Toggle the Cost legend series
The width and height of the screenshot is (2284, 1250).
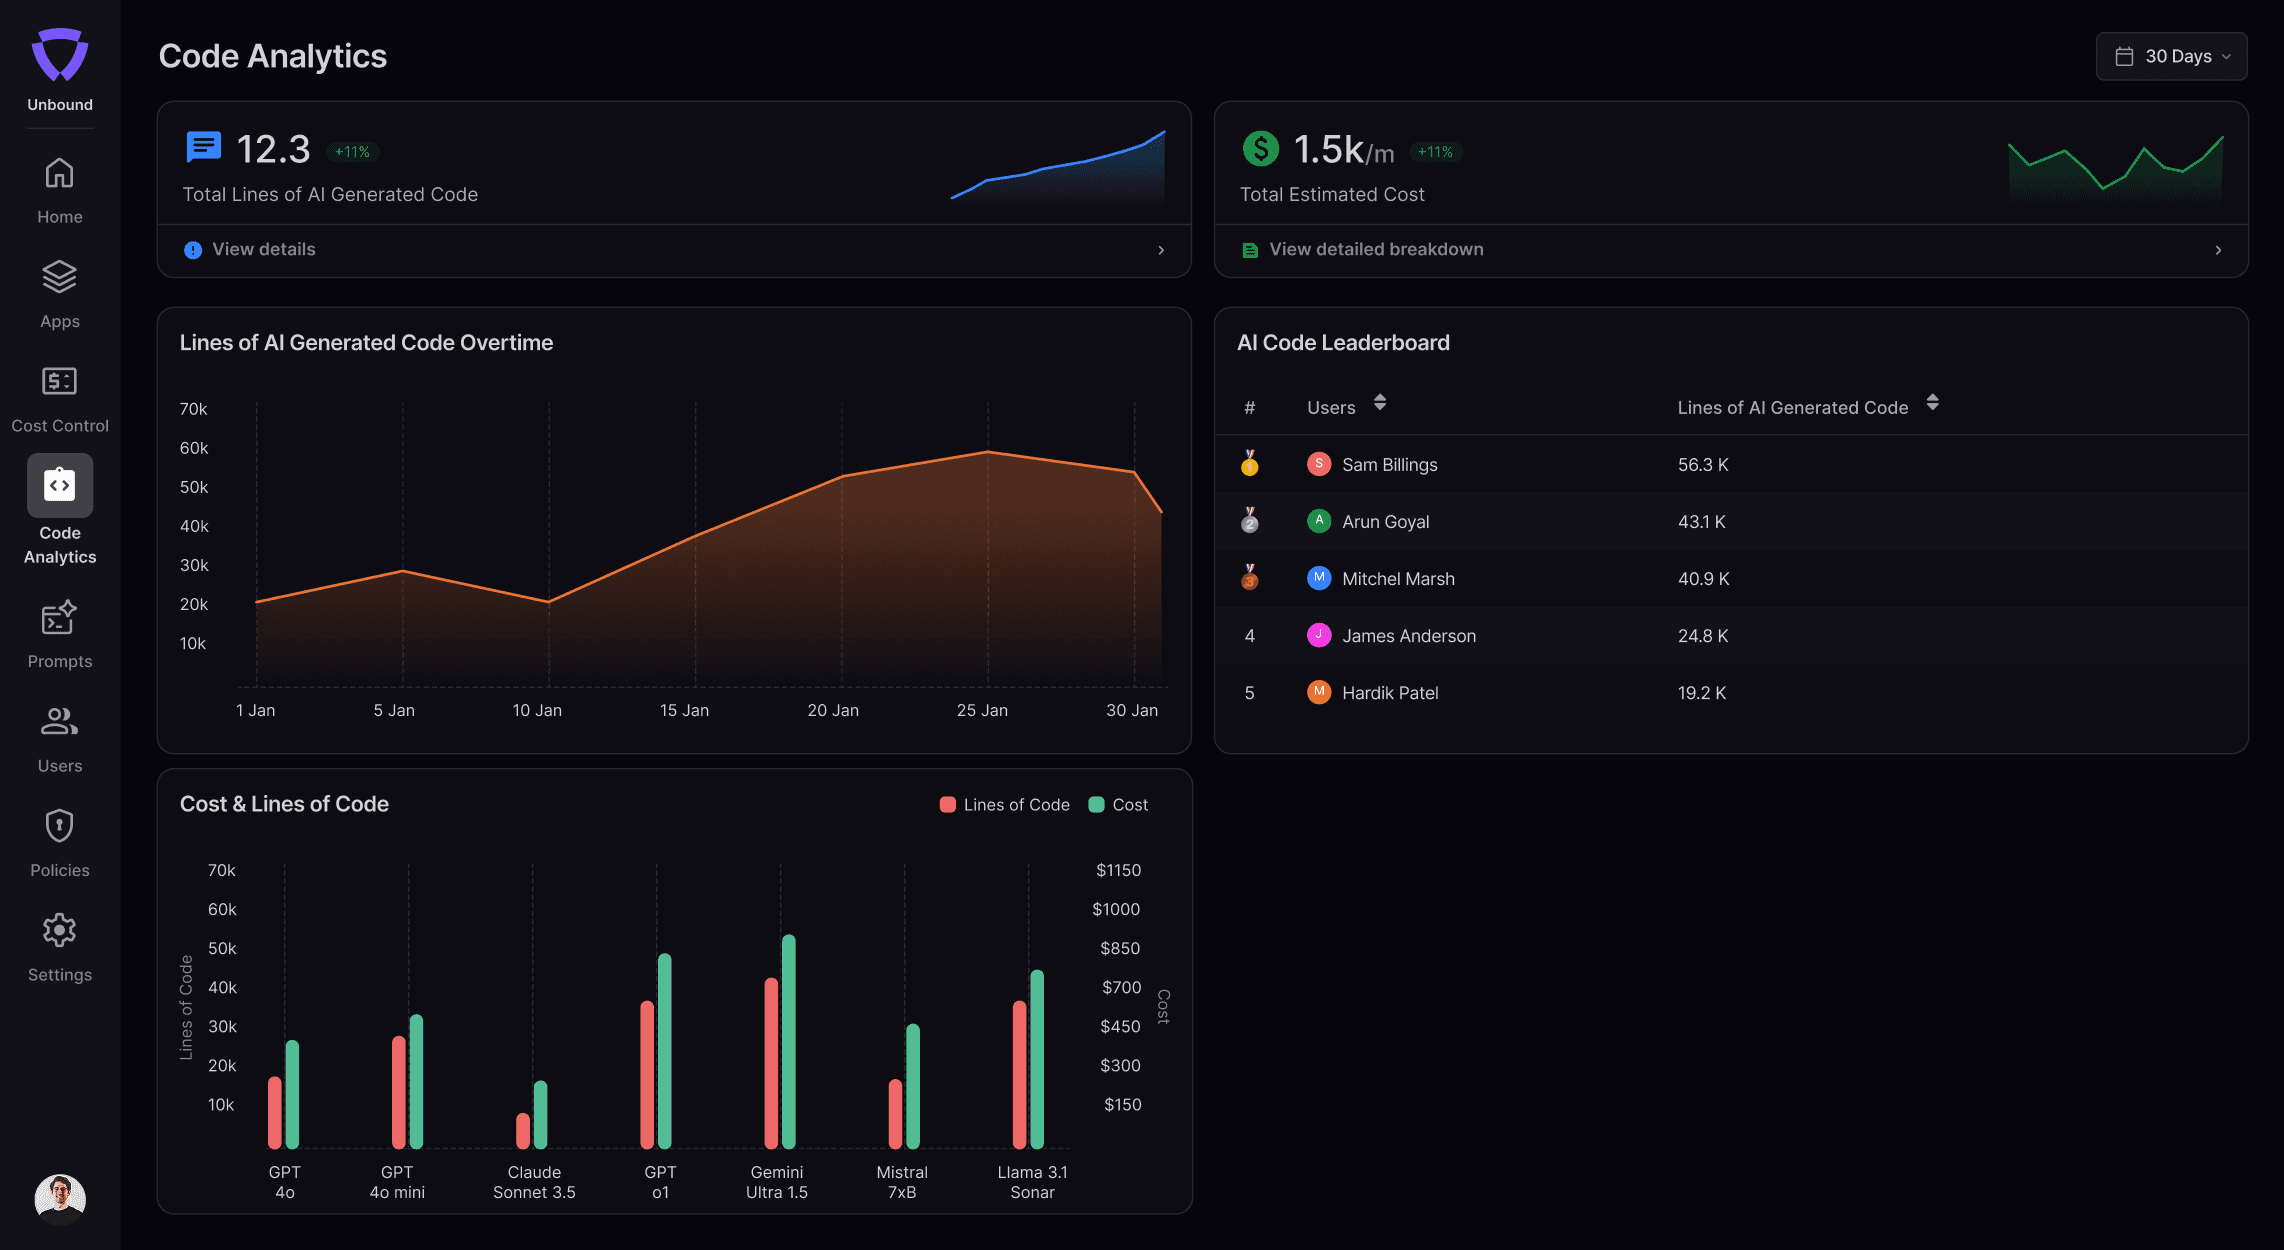(1119, 805)
